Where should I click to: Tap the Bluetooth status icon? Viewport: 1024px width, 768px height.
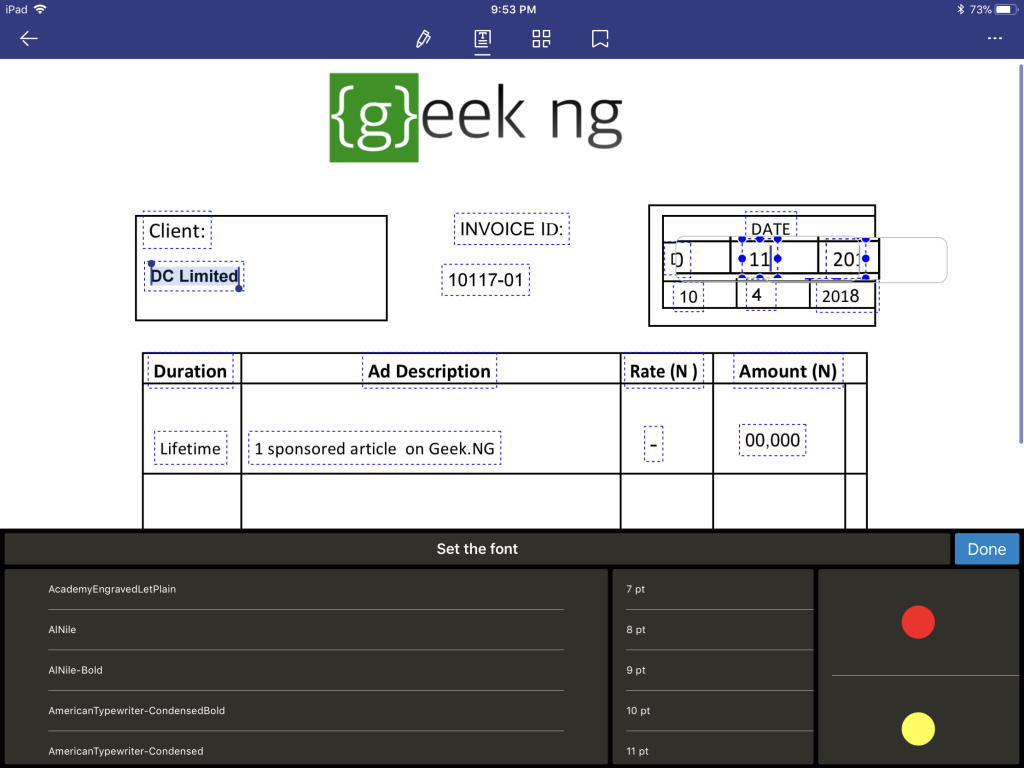[961, 9]
